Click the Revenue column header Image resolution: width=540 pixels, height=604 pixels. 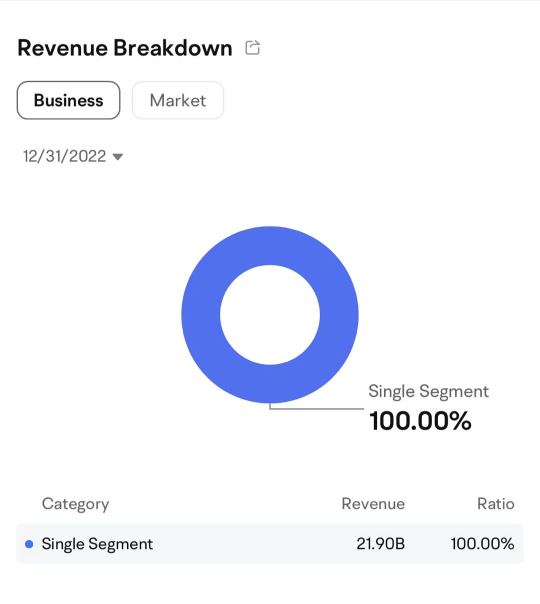tap(373, 504)
